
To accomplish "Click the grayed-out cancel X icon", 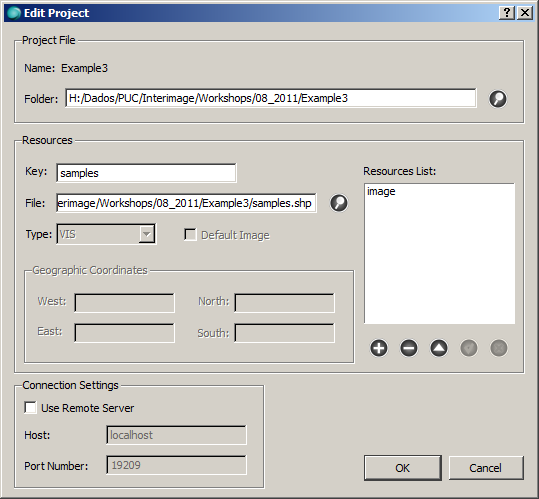I will point(498,348).
